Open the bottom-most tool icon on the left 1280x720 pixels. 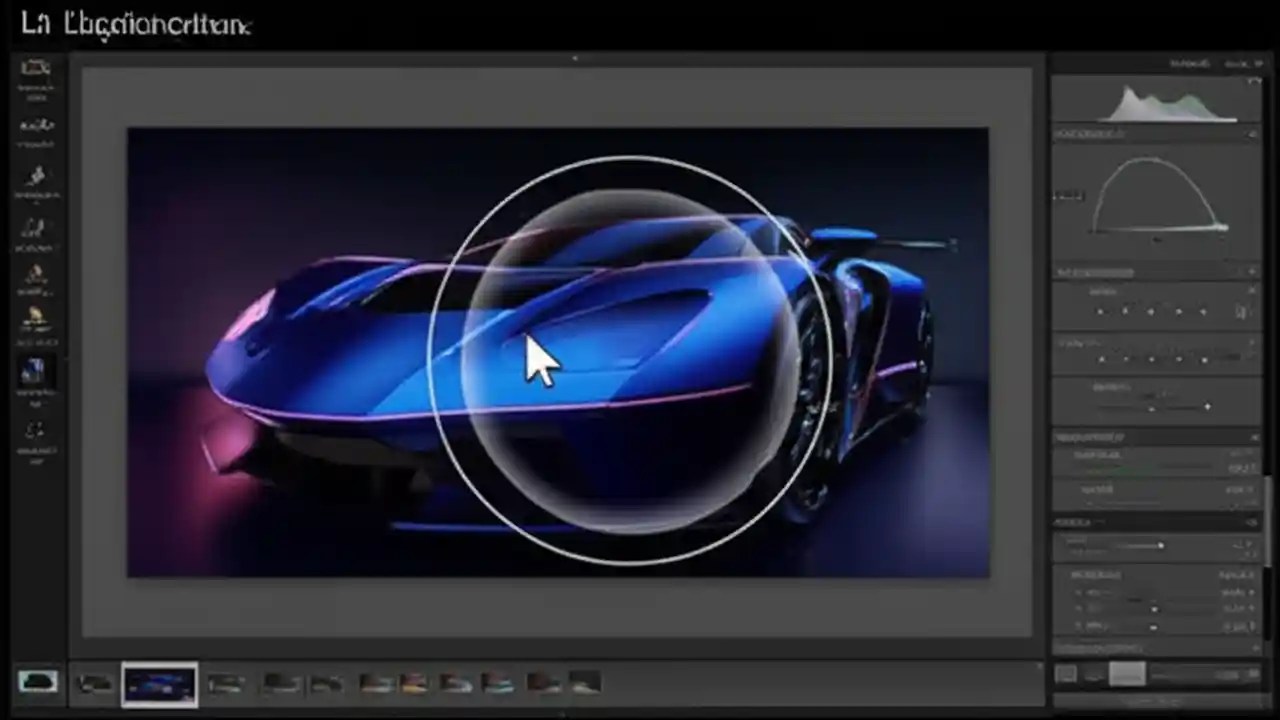[x=37, y=432]
